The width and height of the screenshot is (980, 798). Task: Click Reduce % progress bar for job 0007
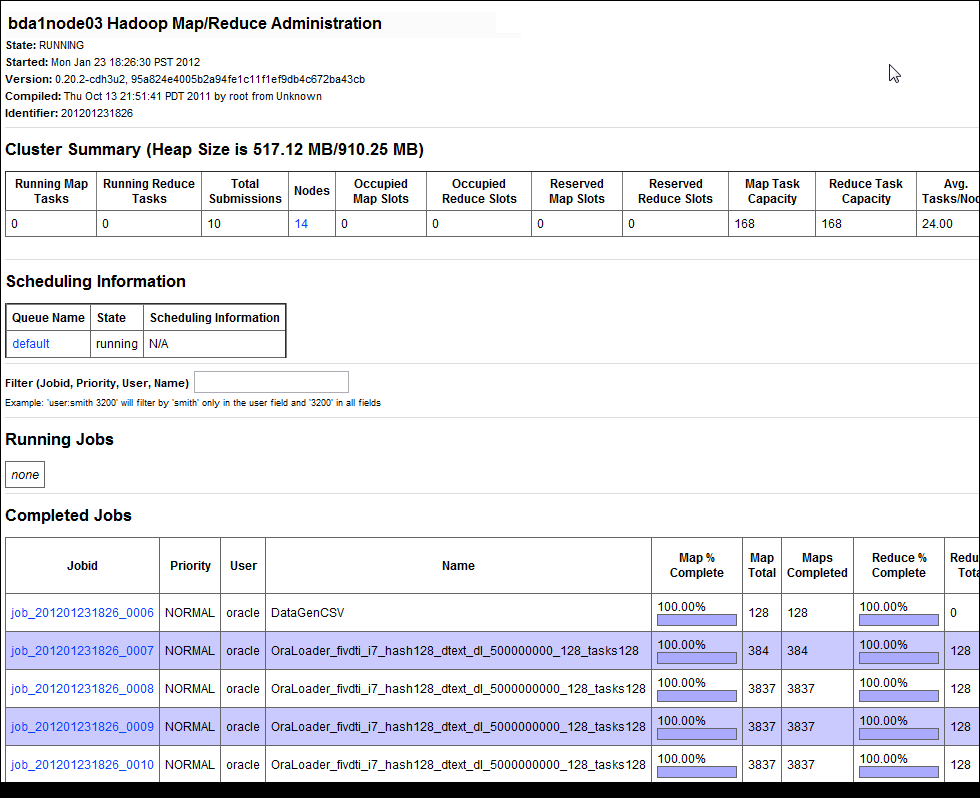pyautogui.click(x=898, y=658)
